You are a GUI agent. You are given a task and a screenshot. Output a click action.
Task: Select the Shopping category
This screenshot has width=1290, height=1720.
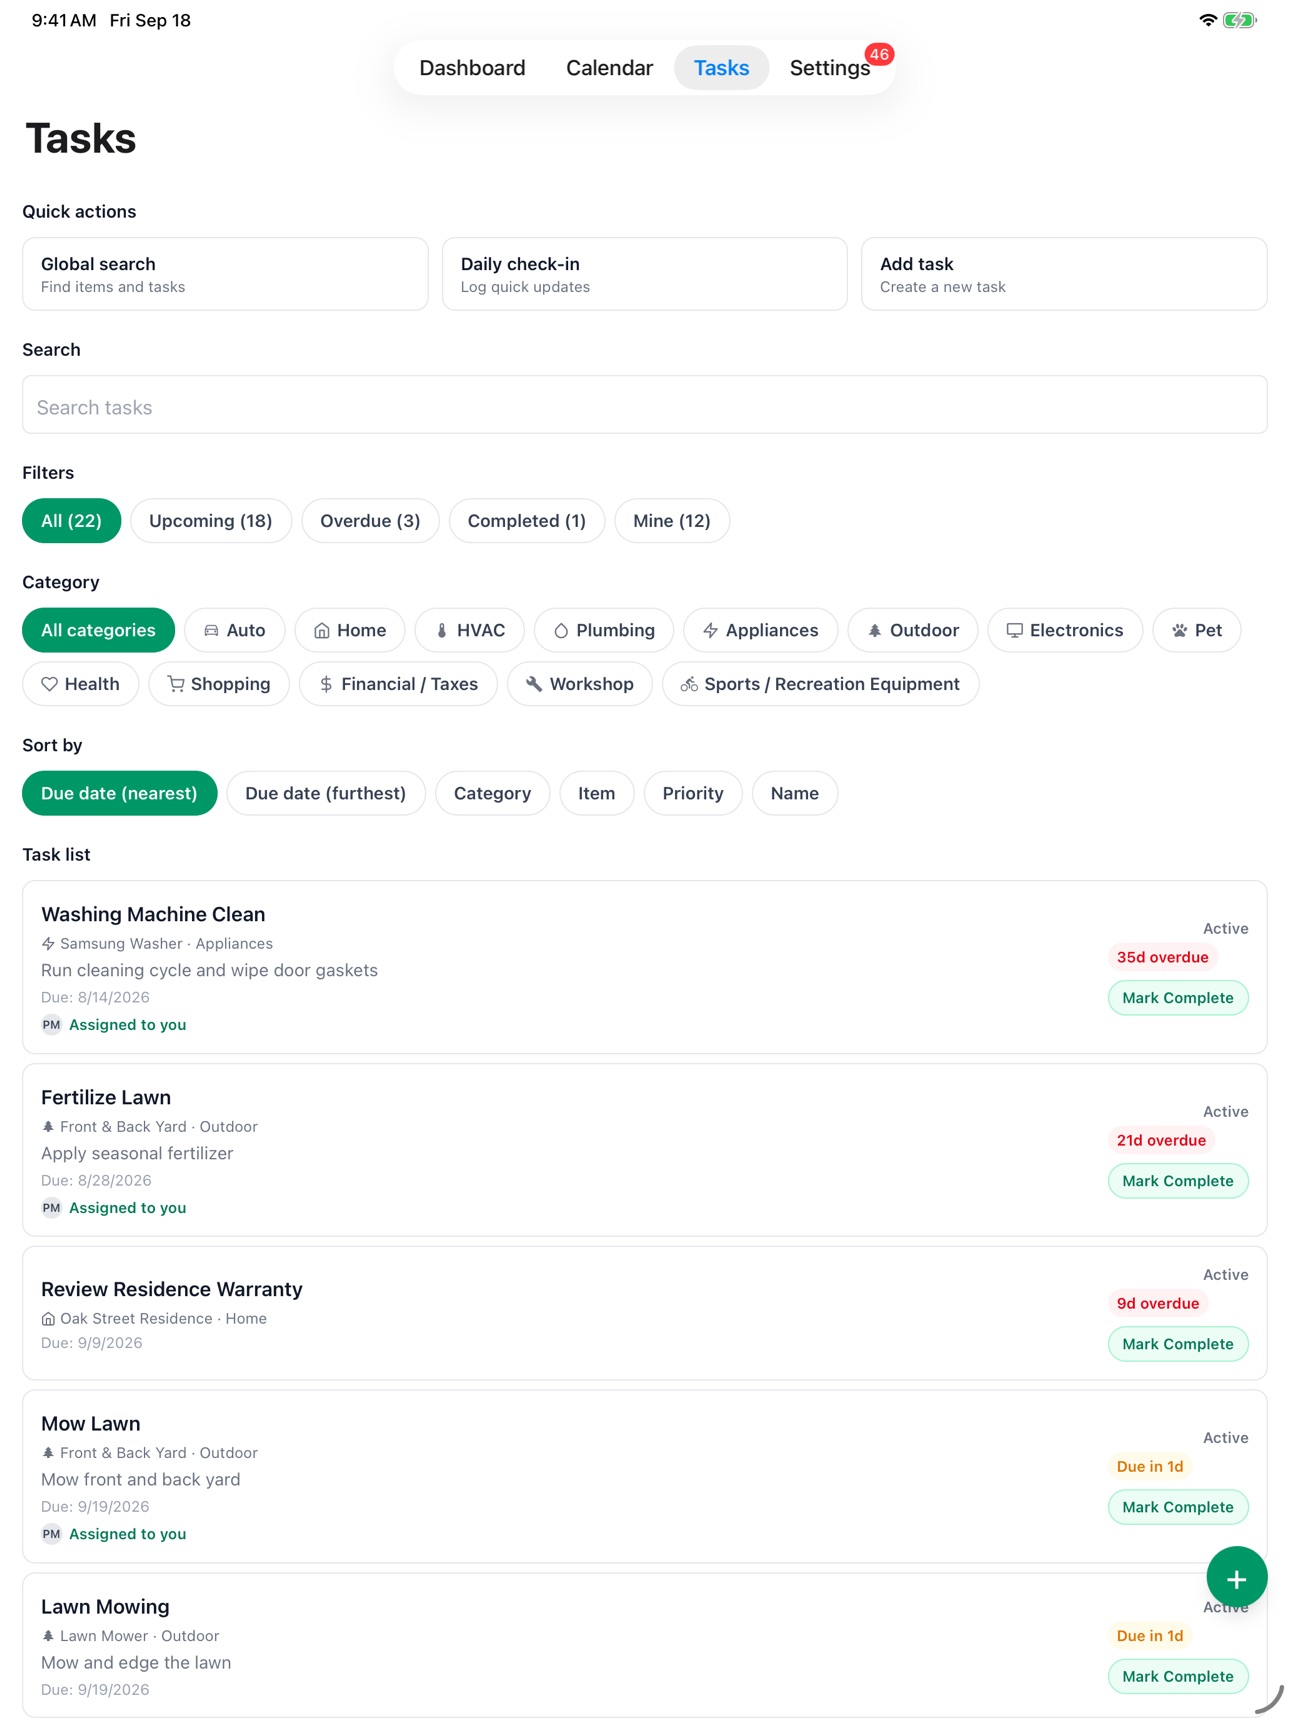[219, 684]
